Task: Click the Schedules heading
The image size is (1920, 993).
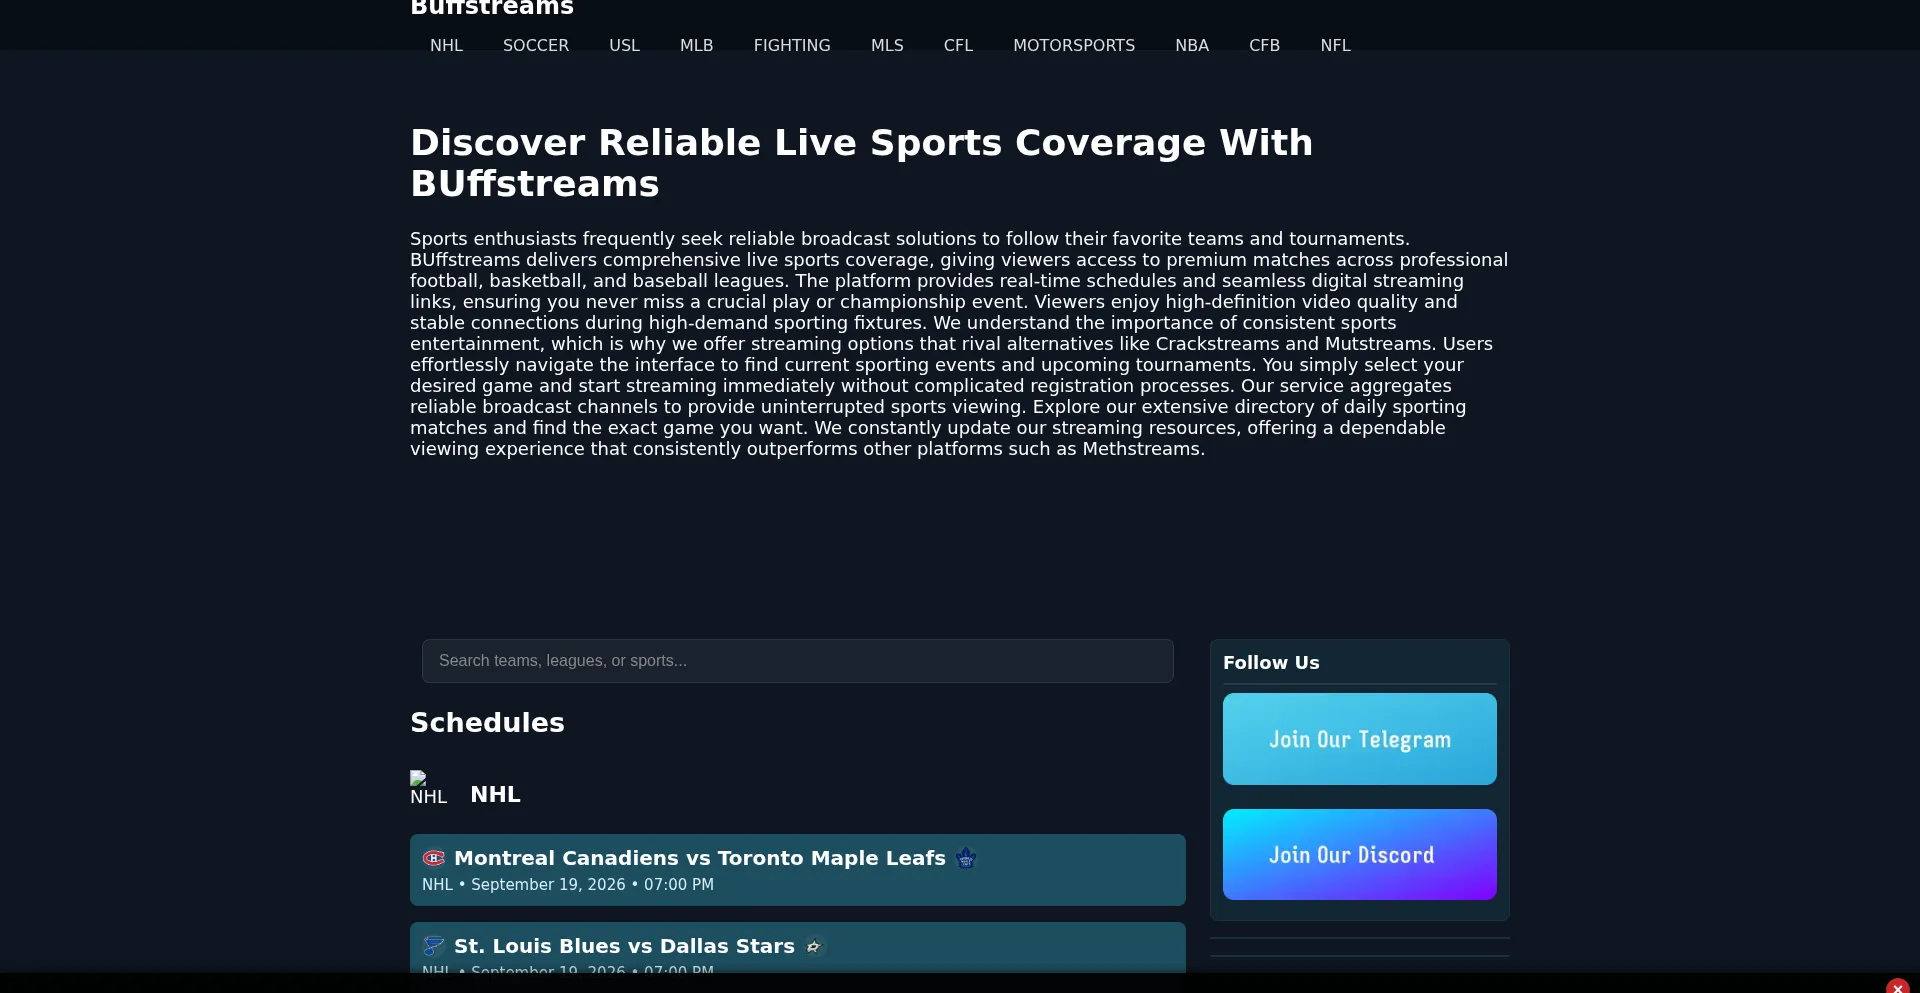Action: click(x=487, y=723)
